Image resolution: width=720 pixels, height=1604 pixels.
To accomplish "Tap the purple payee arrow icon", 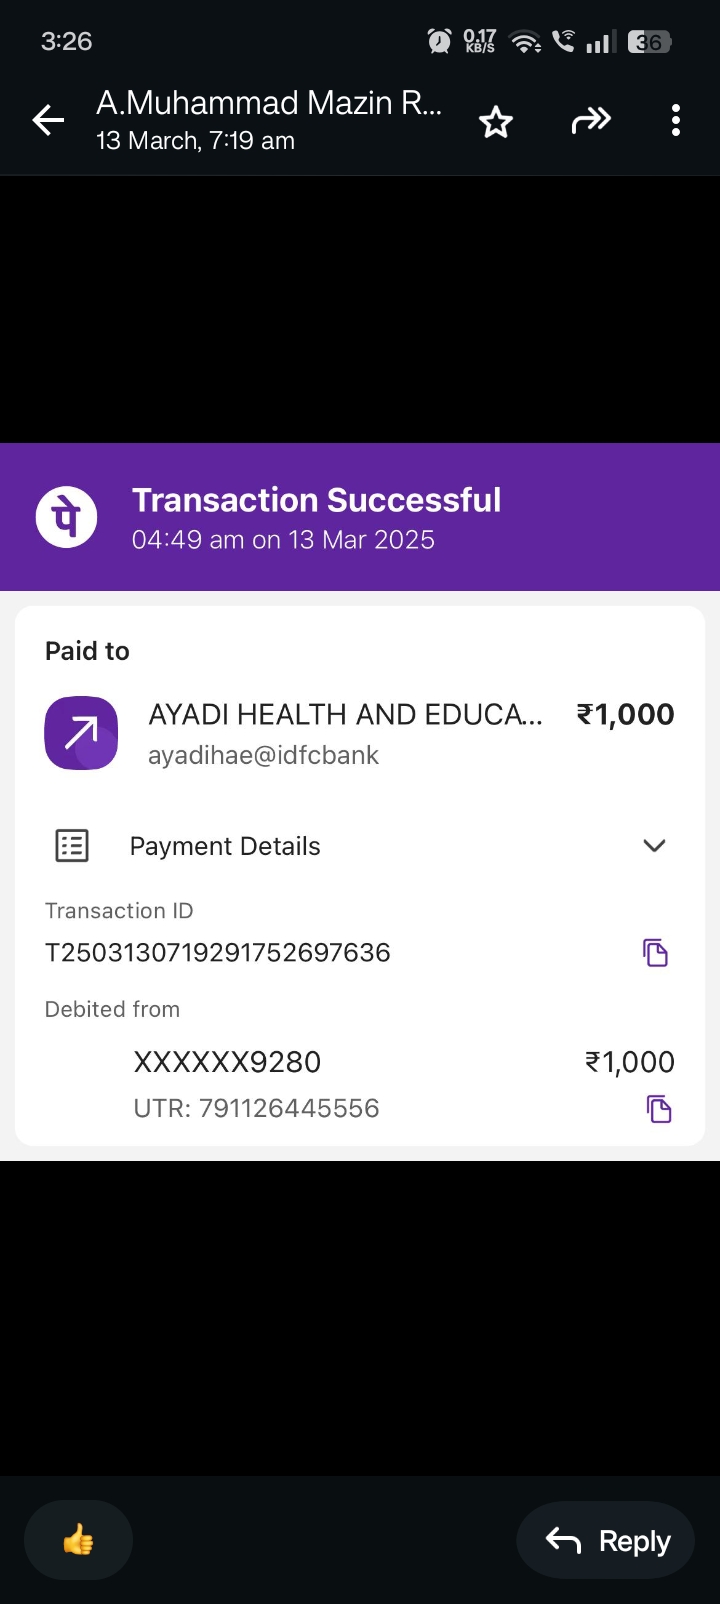I will [81, 733].
